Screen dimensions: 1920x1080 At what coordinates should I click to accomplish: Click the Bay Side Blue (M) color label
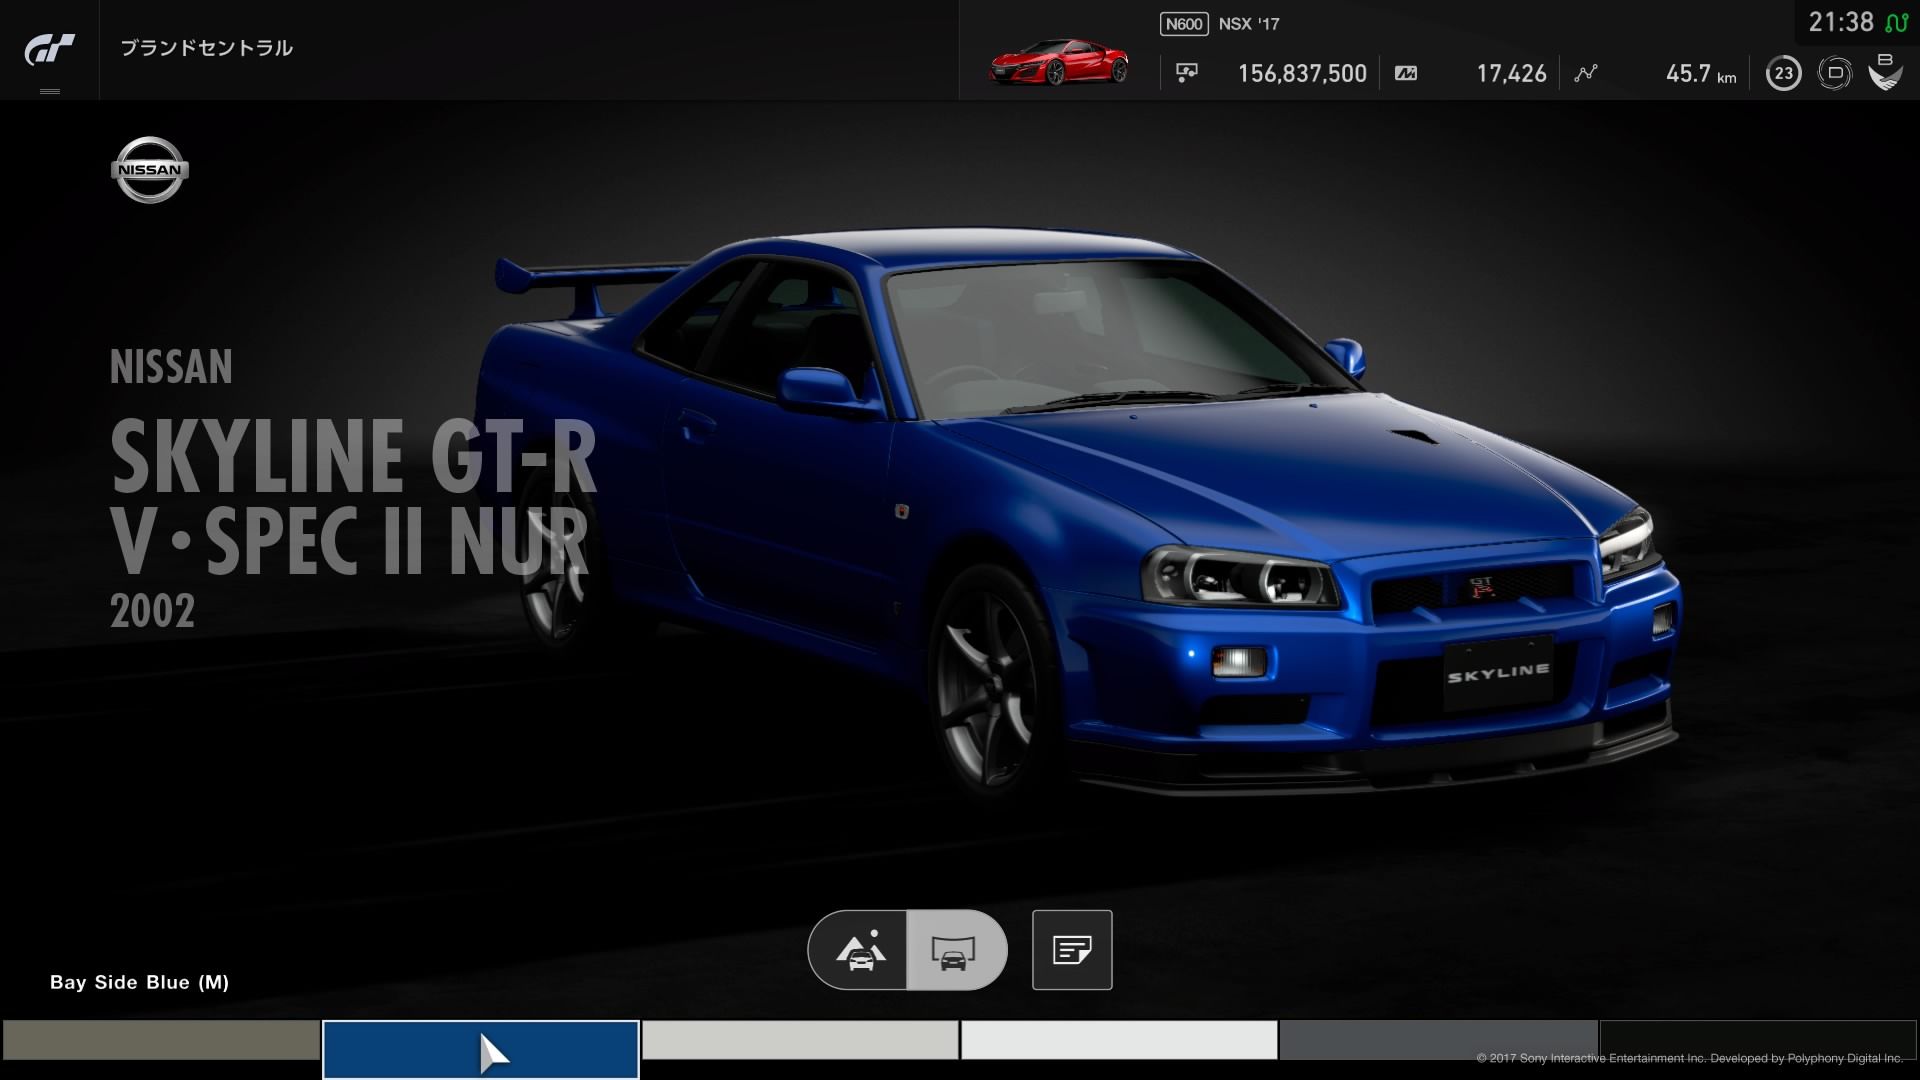click(x=140, y=982)
